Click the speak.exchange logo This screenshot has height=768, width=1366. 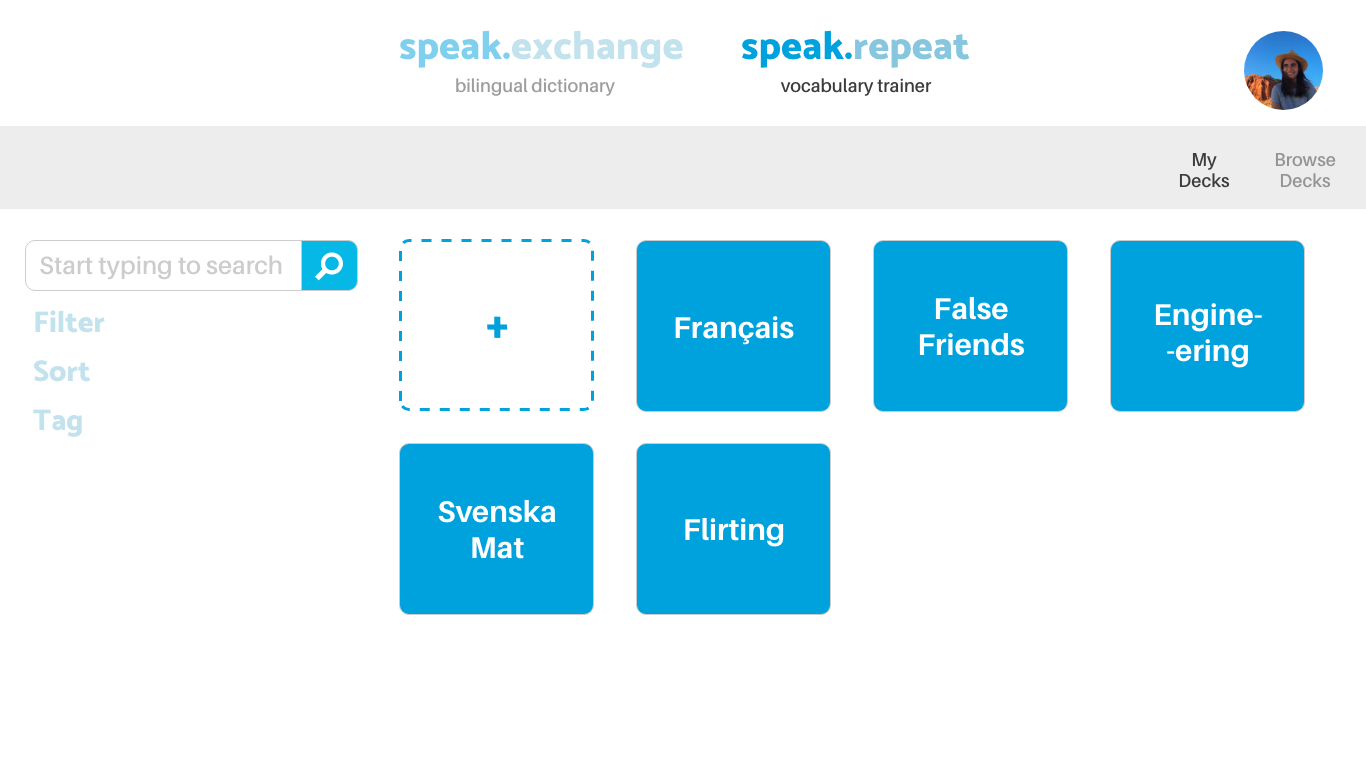(541, 47)
